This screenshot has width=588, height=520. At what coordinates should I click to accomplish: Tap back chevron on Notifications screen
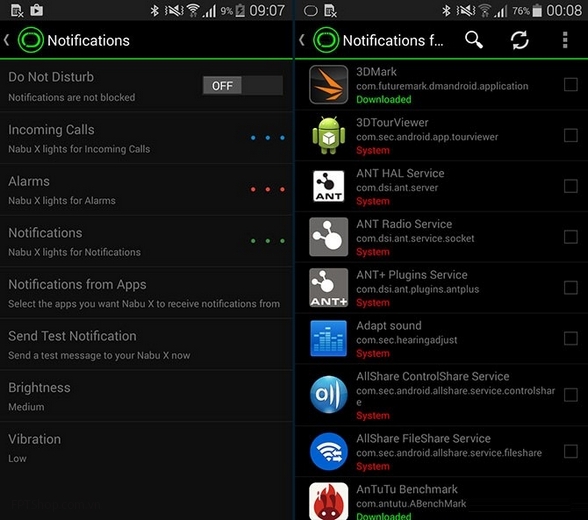point(6,40)
